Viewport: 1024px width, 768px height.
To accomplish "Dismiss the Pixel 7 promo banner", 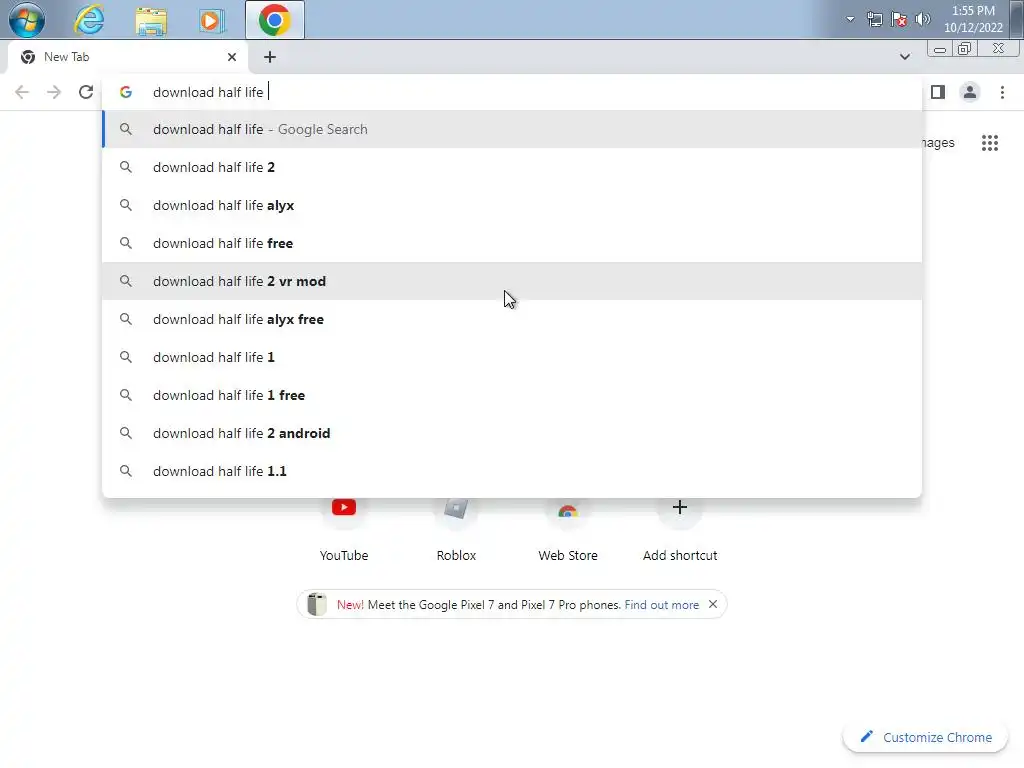I will [x=713, y=604].
